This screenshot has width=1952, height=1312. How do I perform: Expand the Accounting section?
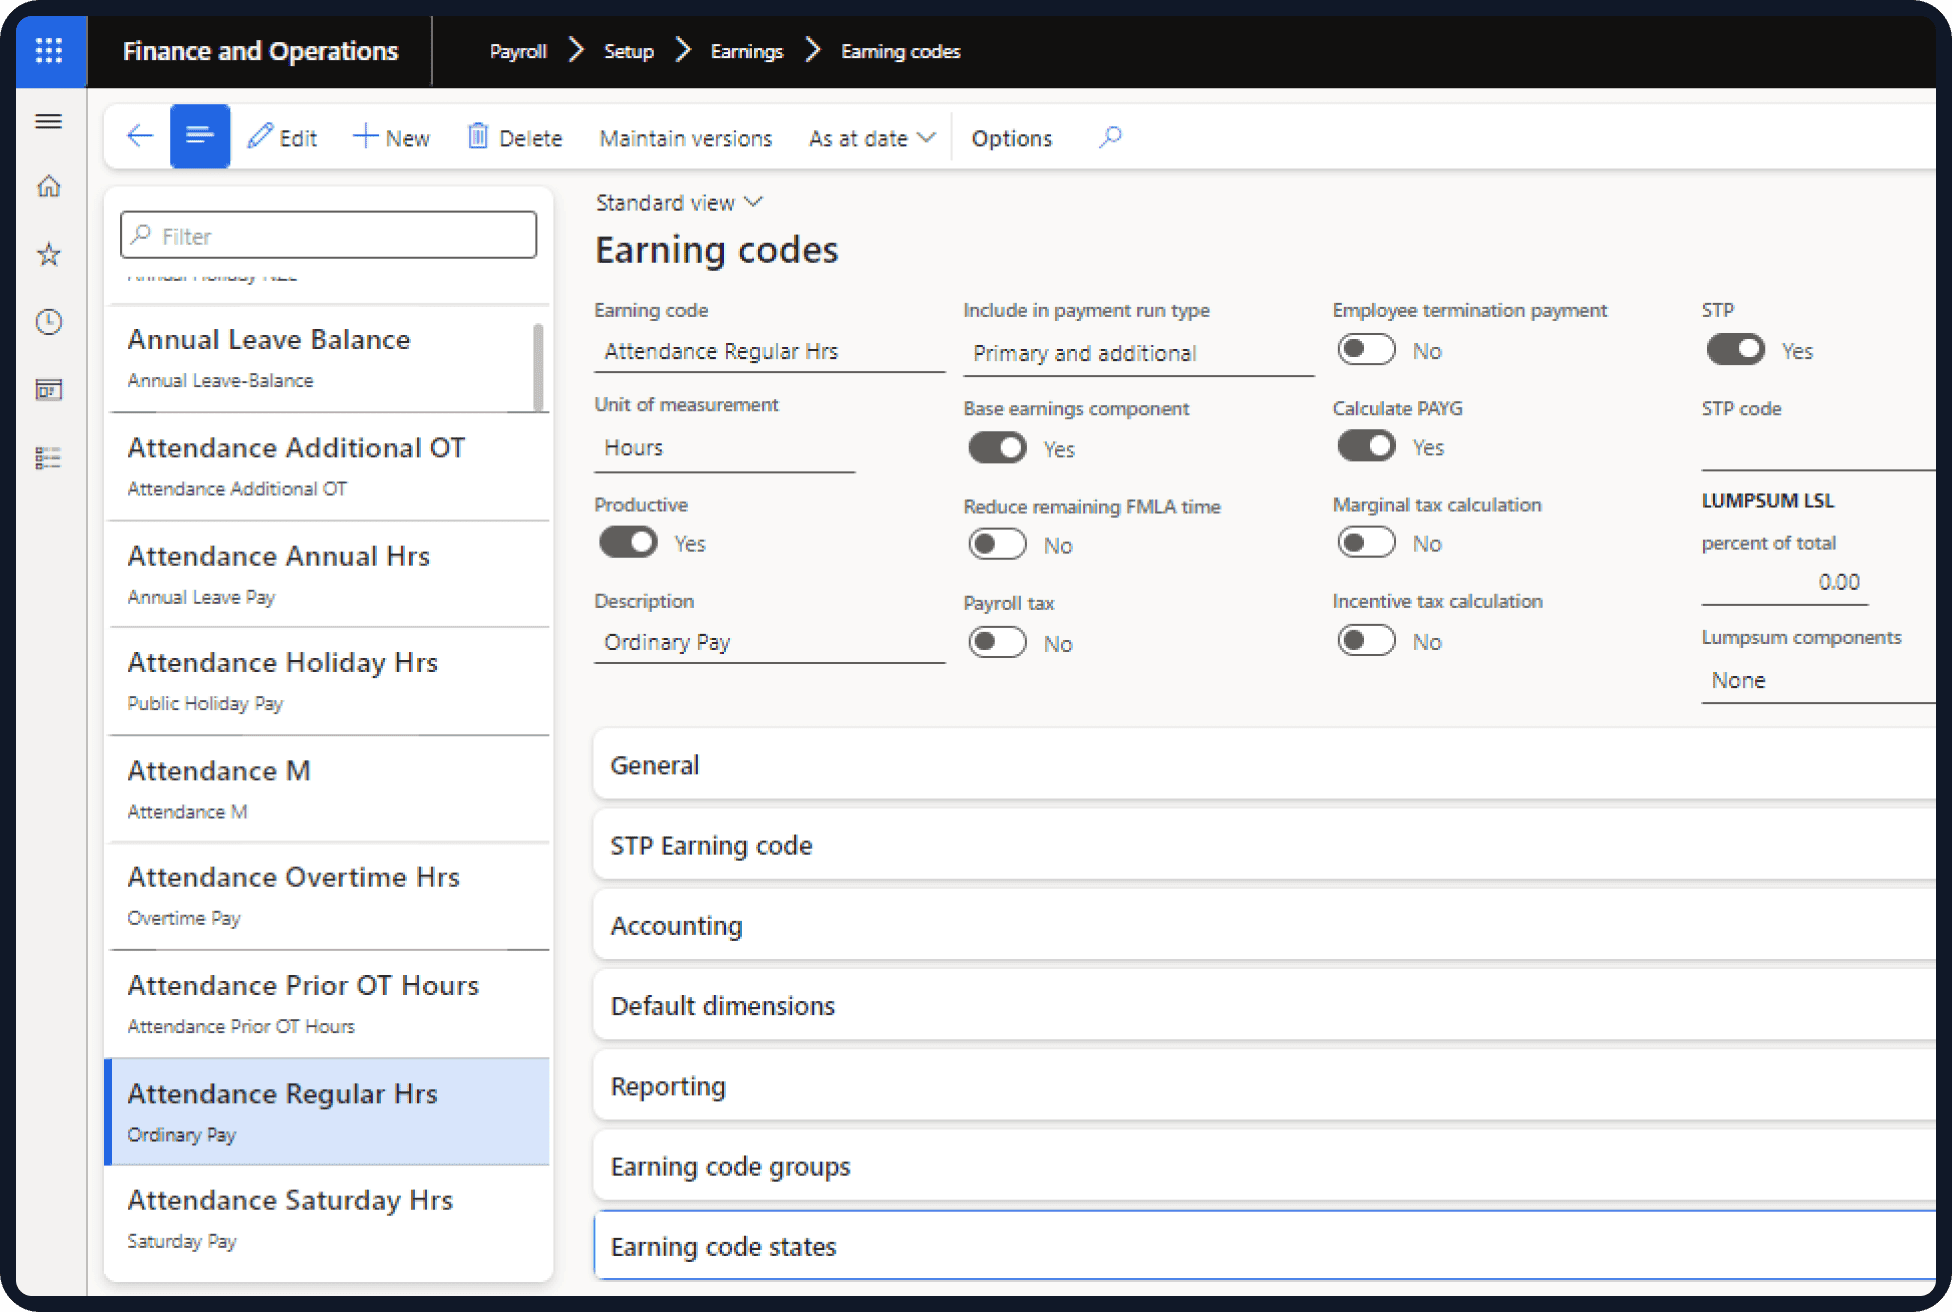(1264, 925)
